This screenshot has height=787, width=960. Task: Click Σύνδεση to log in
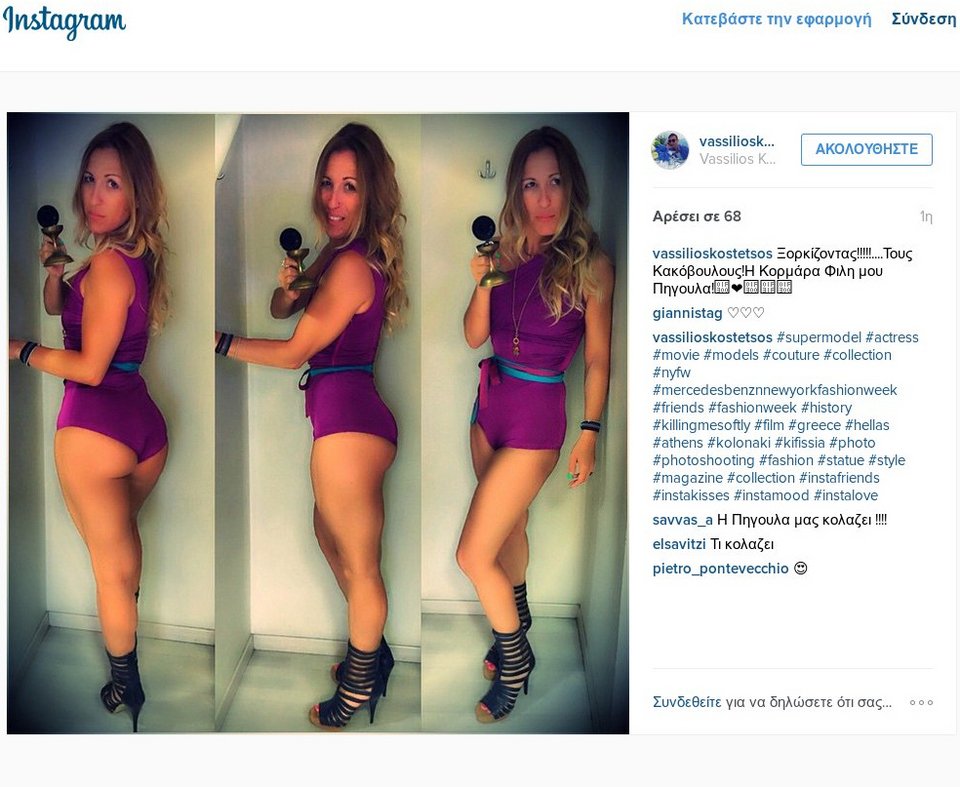(x=923, y=19)
